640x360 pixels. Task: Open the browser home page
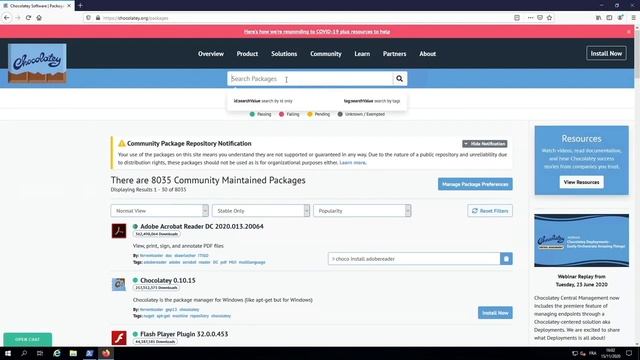pos(39,18)
